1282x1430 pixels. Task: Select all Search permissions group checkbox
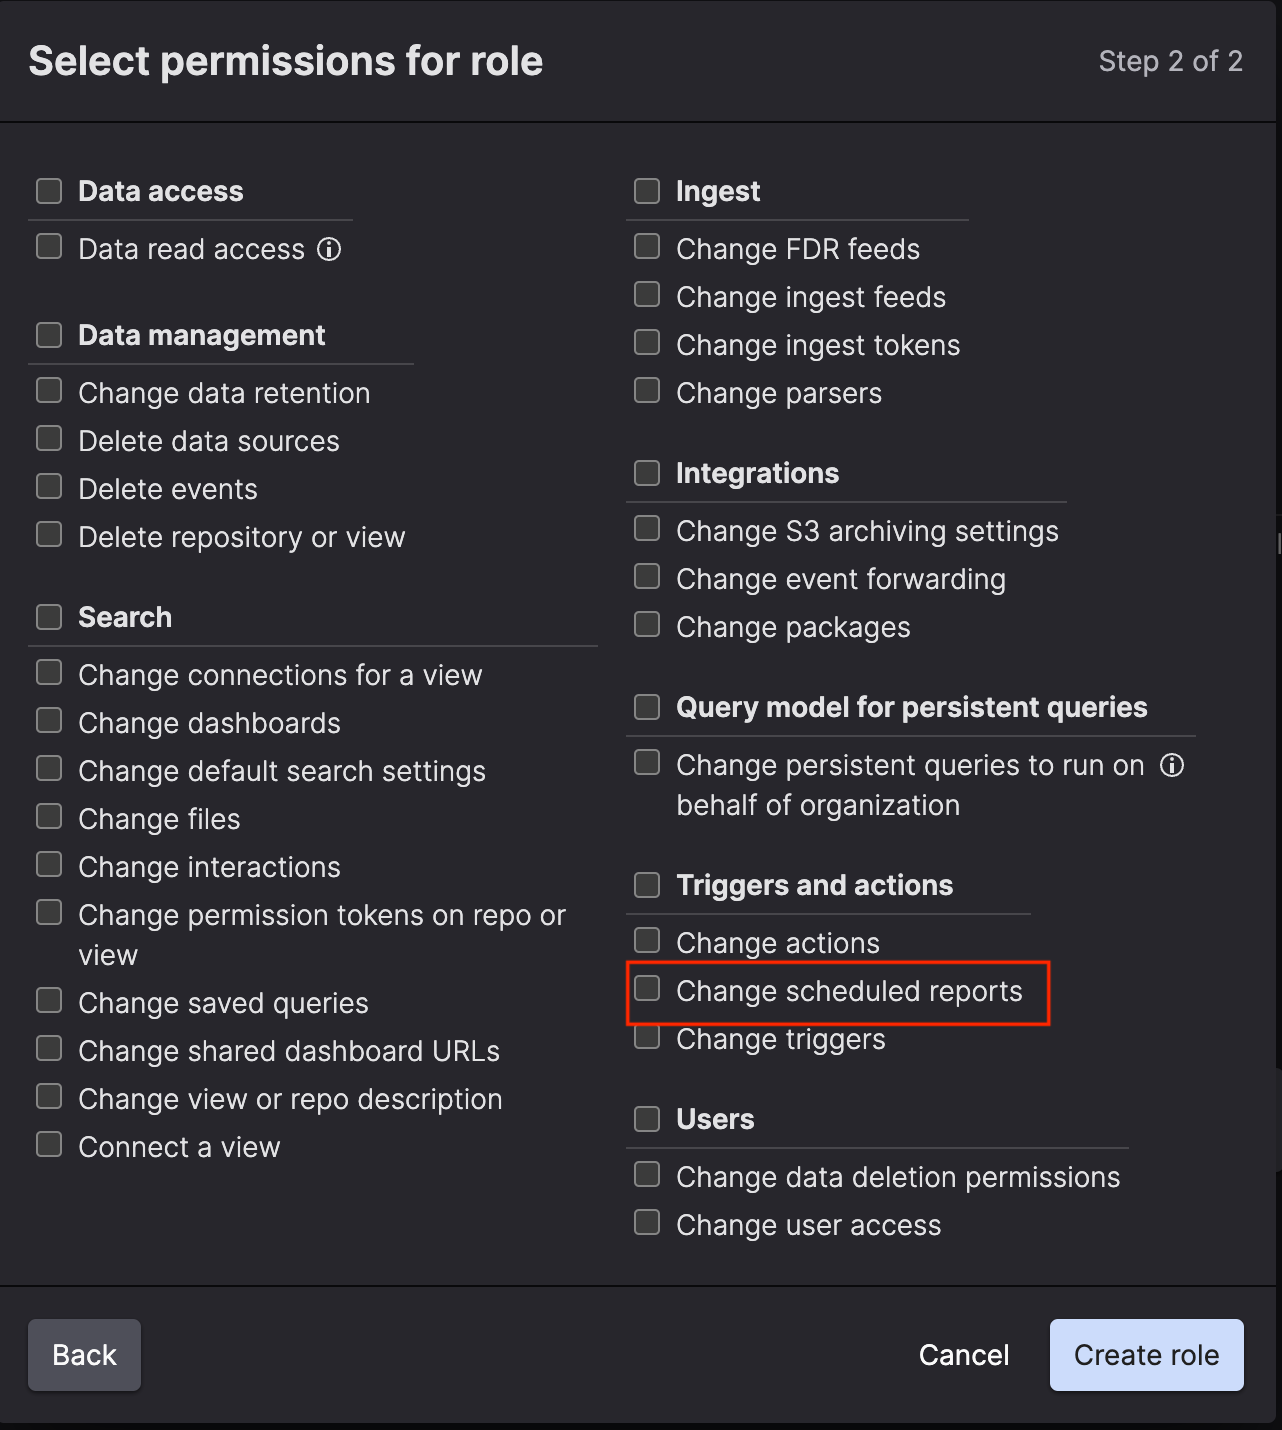click(x=49, y=617)
